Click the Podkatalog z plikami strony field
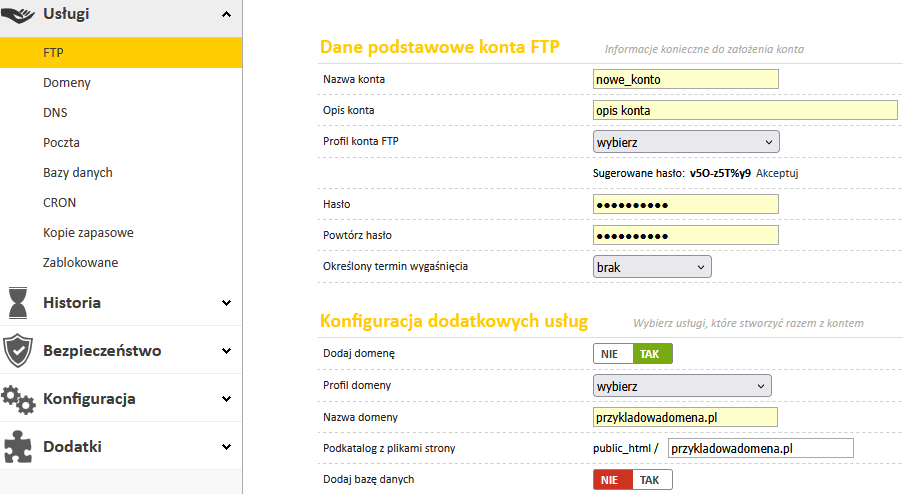 [x=761, y=448]
